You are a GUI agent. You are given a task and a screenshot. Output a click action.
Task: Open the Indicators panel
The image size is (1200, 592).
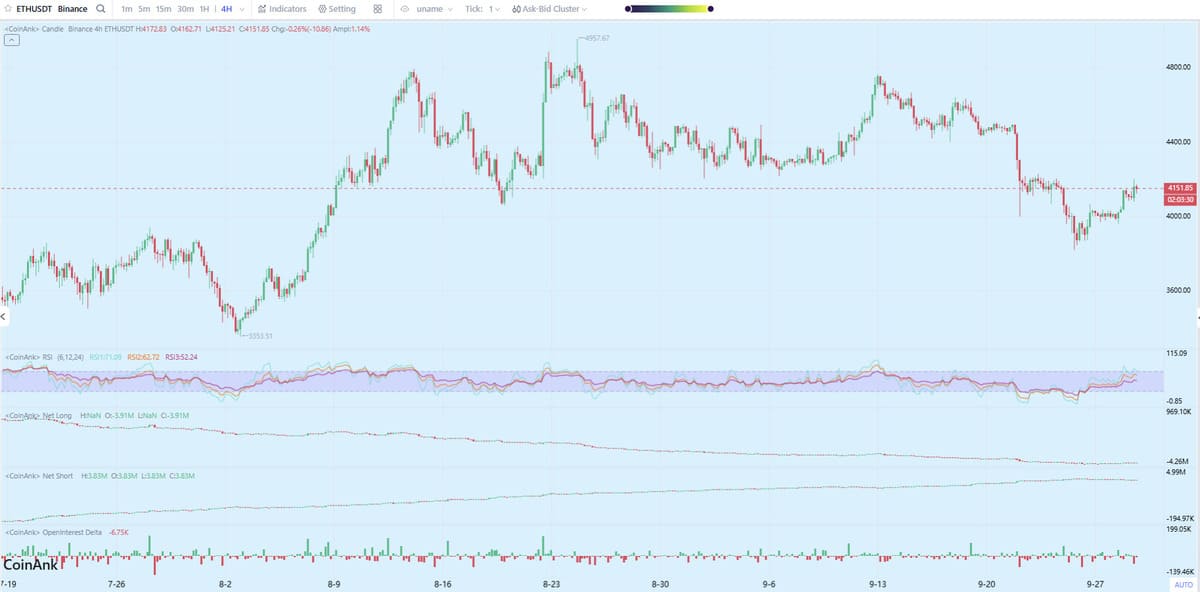tap(282, 9)
